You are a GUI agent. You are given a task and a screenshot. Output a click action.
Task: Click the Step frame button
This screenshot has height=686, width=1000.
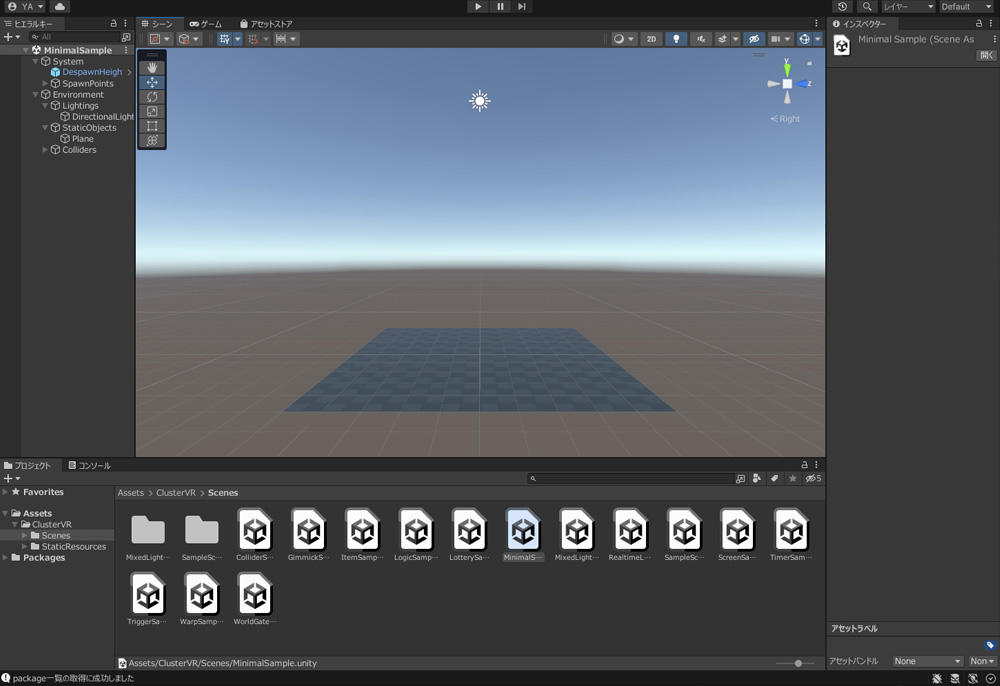tap(522, 7)
